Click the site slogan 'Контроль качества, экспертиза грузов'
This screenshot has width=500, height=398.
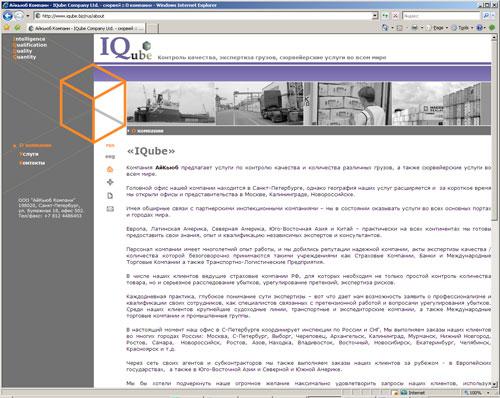point(272,57)
